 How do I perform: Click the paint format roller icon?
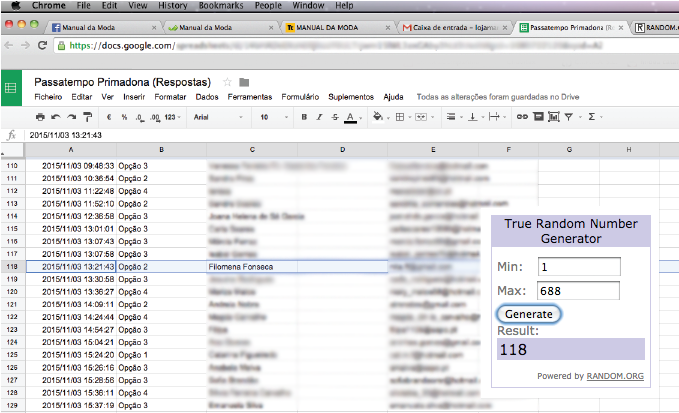(88, 117)
